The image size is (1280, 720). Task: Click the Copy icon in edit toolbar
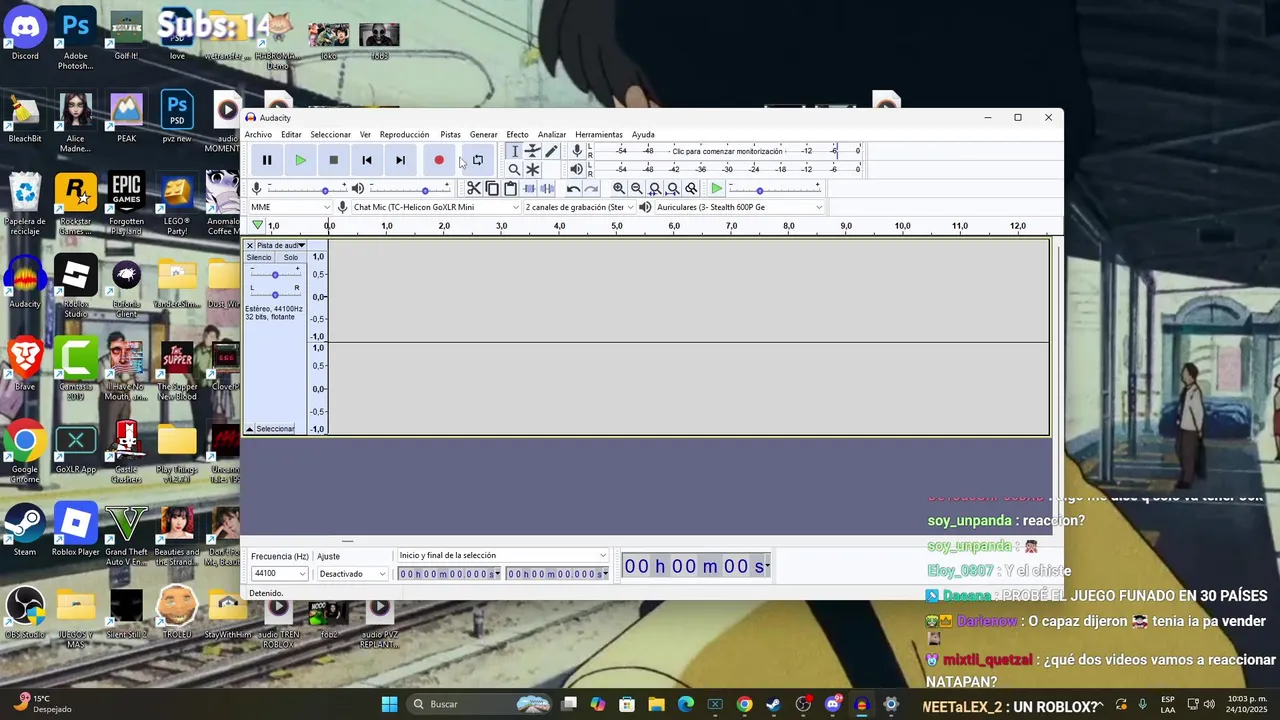pyautogui.click(x=492, y=188)
